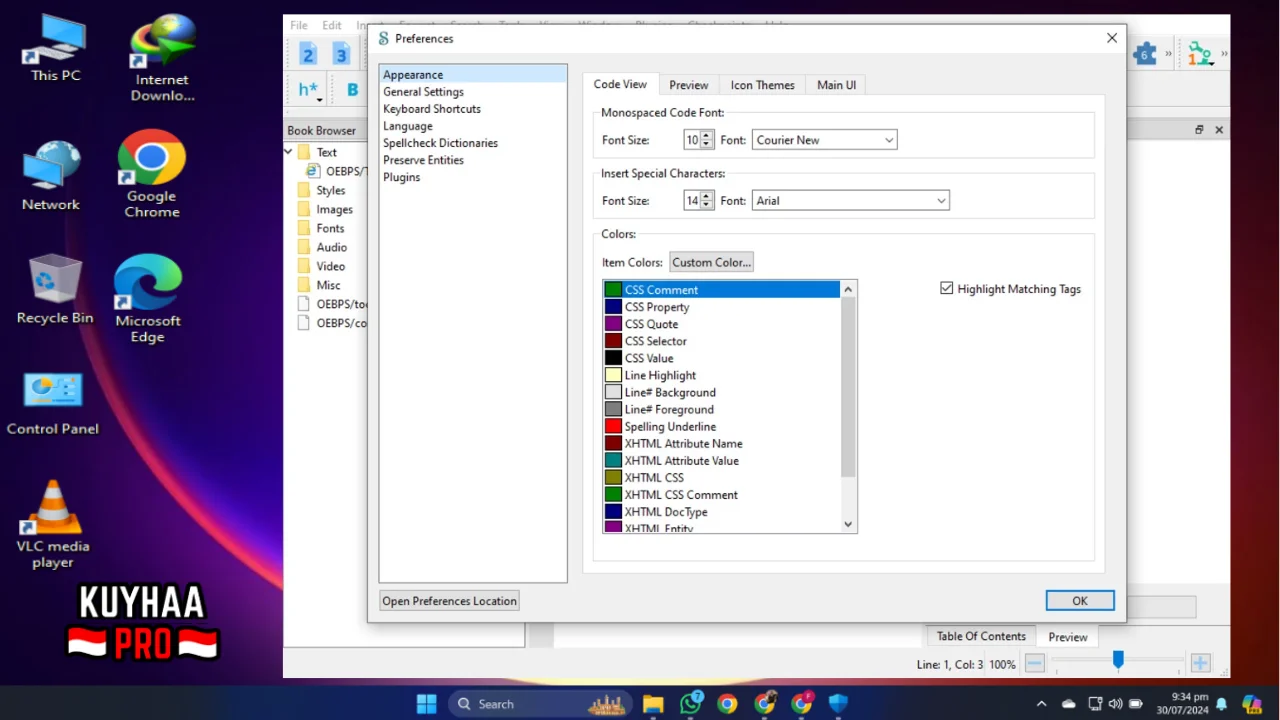Show hidden system tray icons

1041,704
